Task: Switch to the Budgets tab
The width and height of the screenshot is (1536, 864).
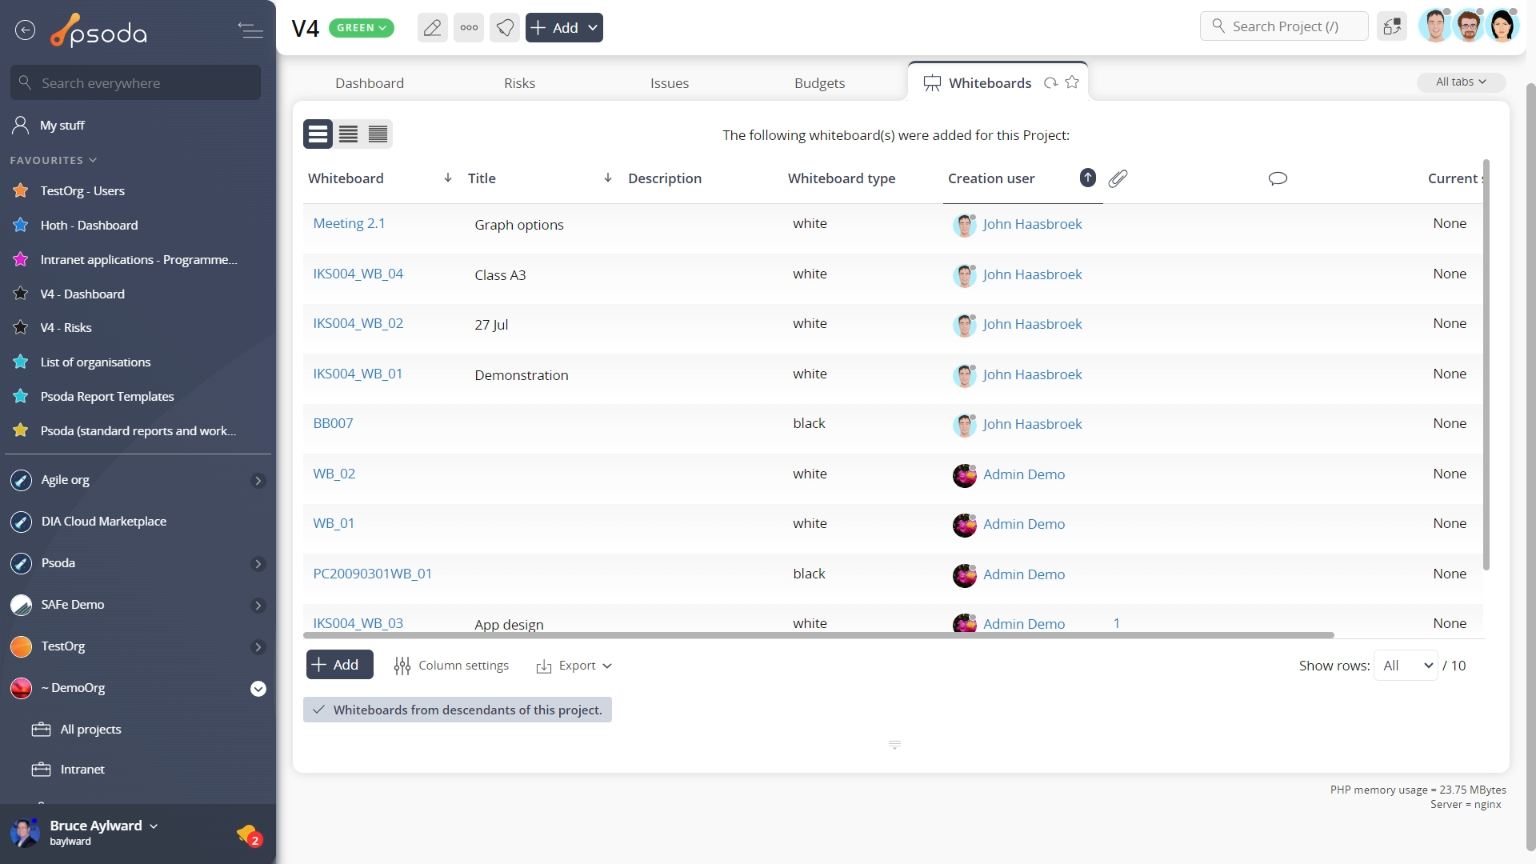Action: tap(819, 83)
